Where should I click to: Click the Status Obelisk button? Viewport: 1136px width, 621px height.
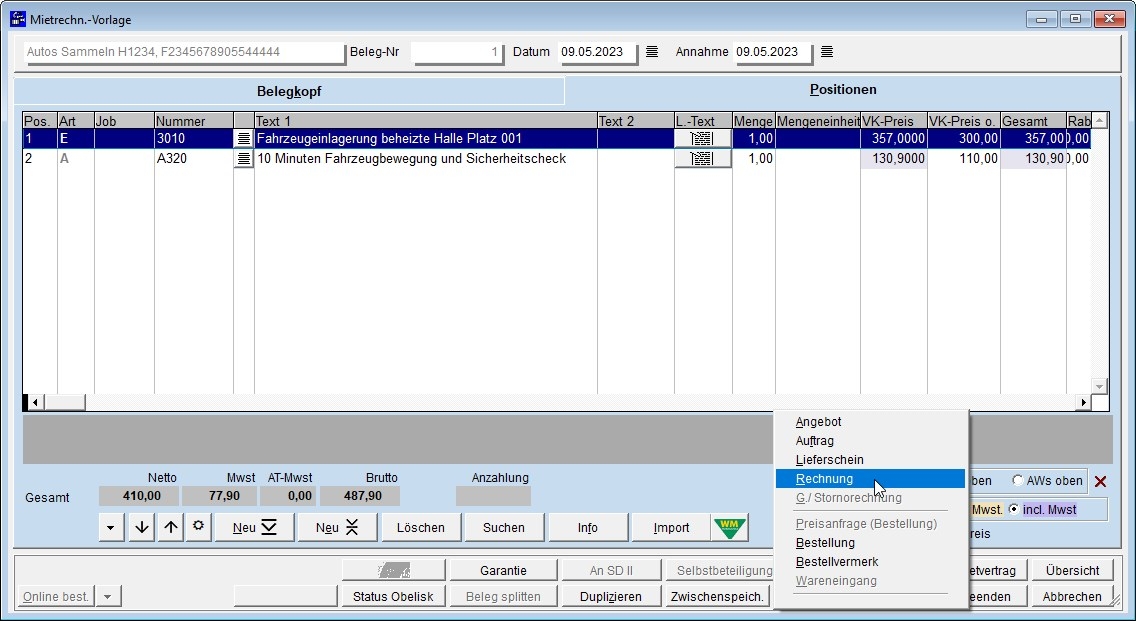click(393, 596)
